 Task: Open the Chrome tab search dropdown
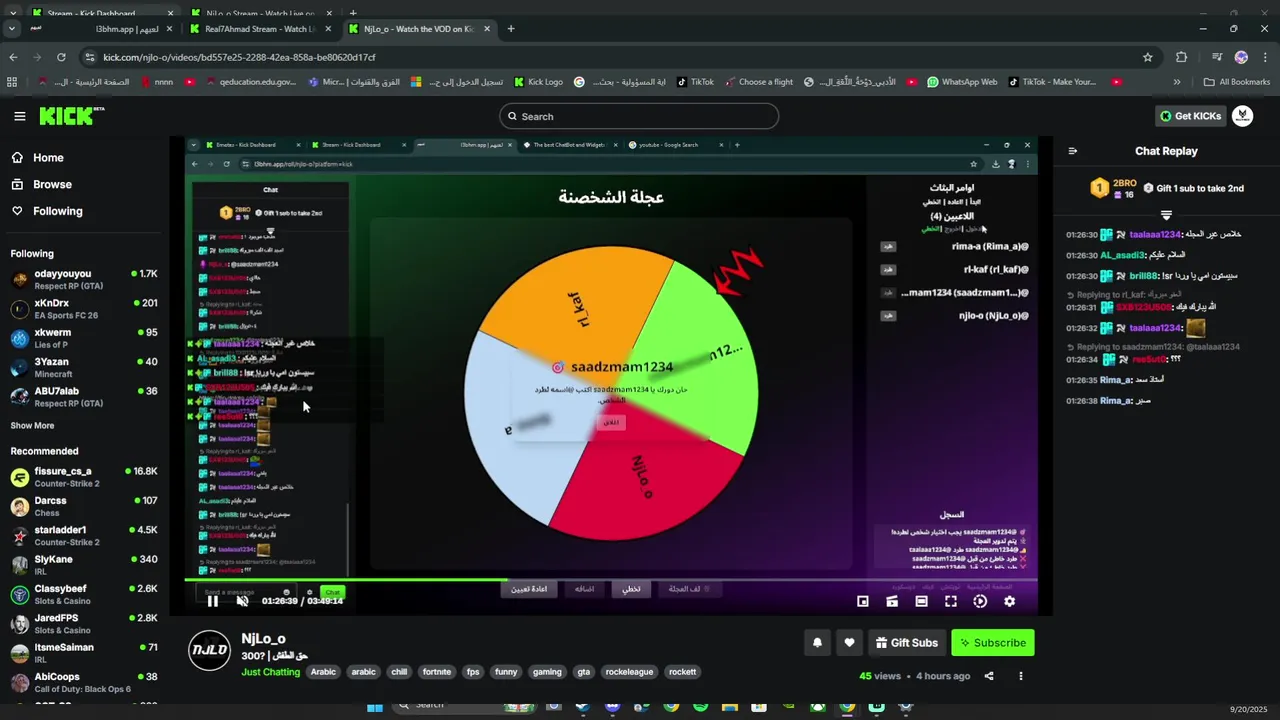click(11, 29)
